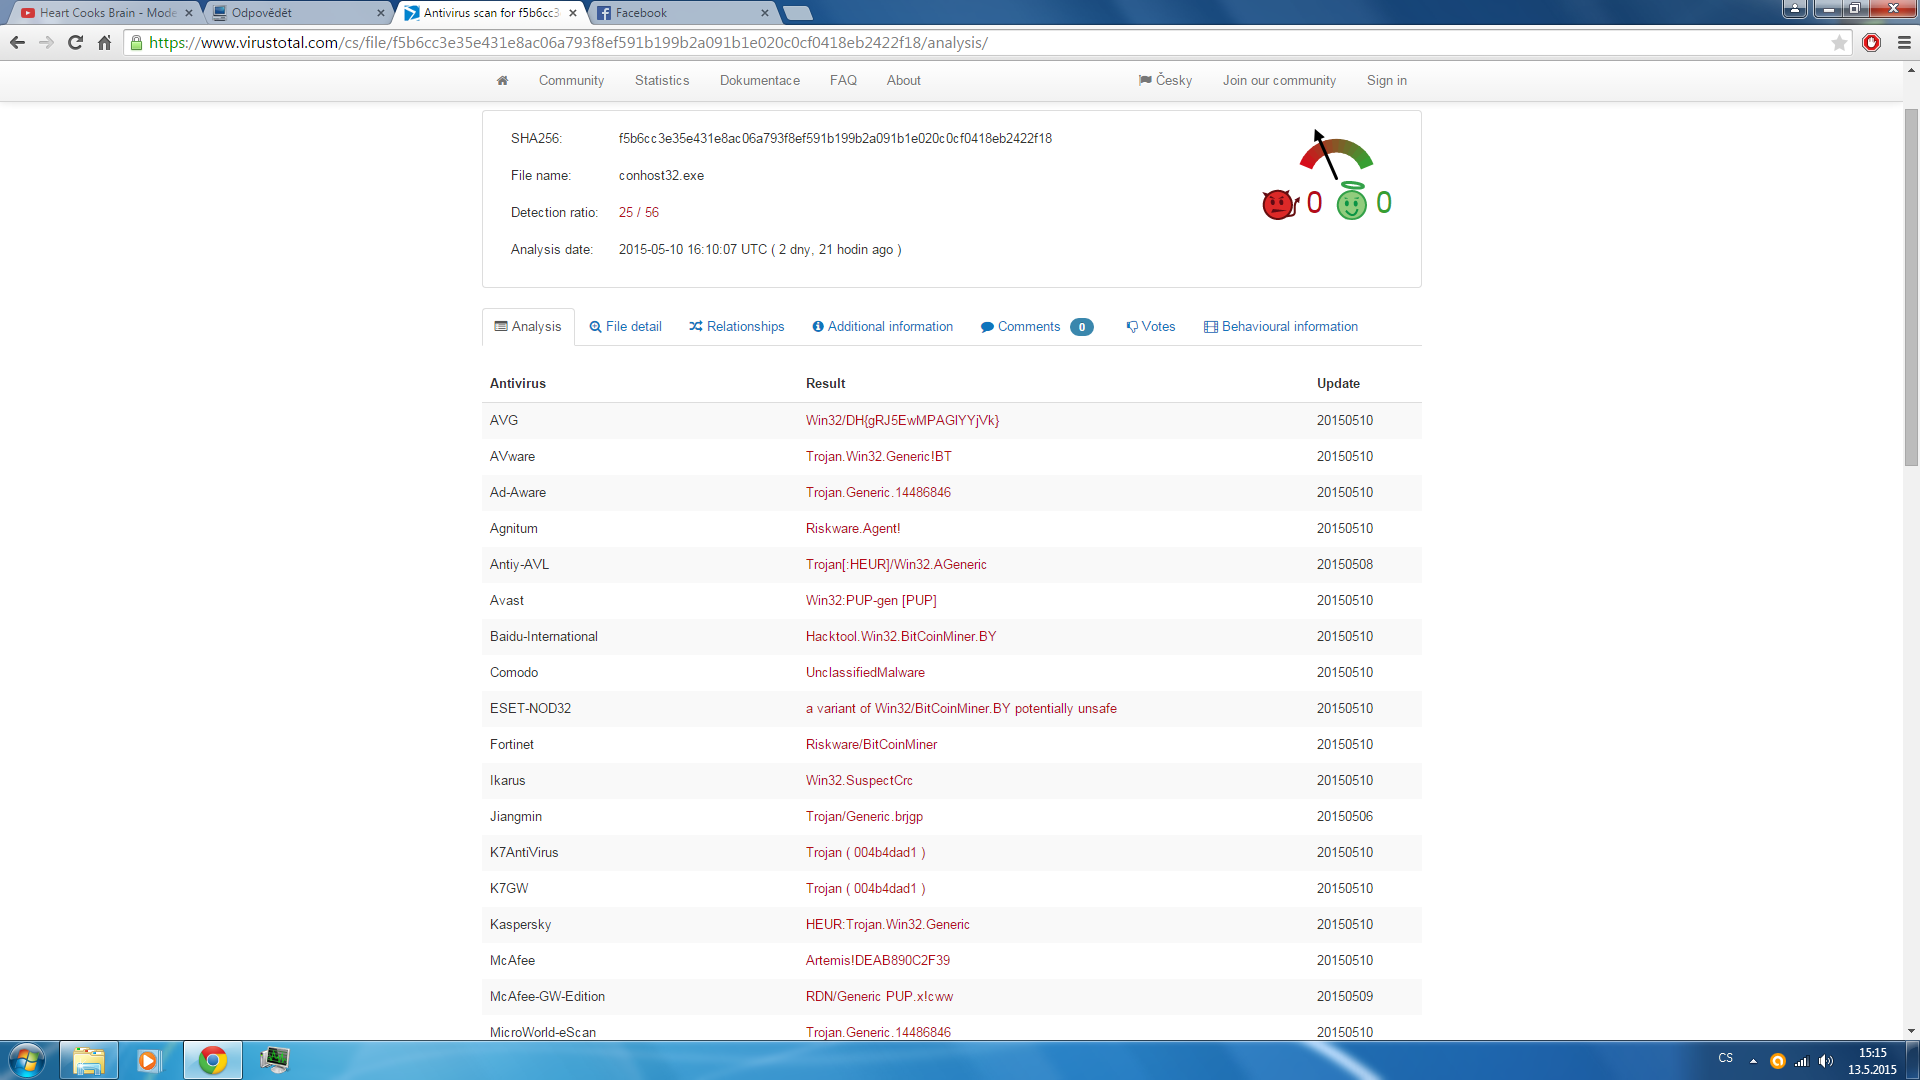Viewport: 1920px width, 1080px height.
Task: Click McAfee Artemis!DEAB890C2F39 result
Action: 878,961
